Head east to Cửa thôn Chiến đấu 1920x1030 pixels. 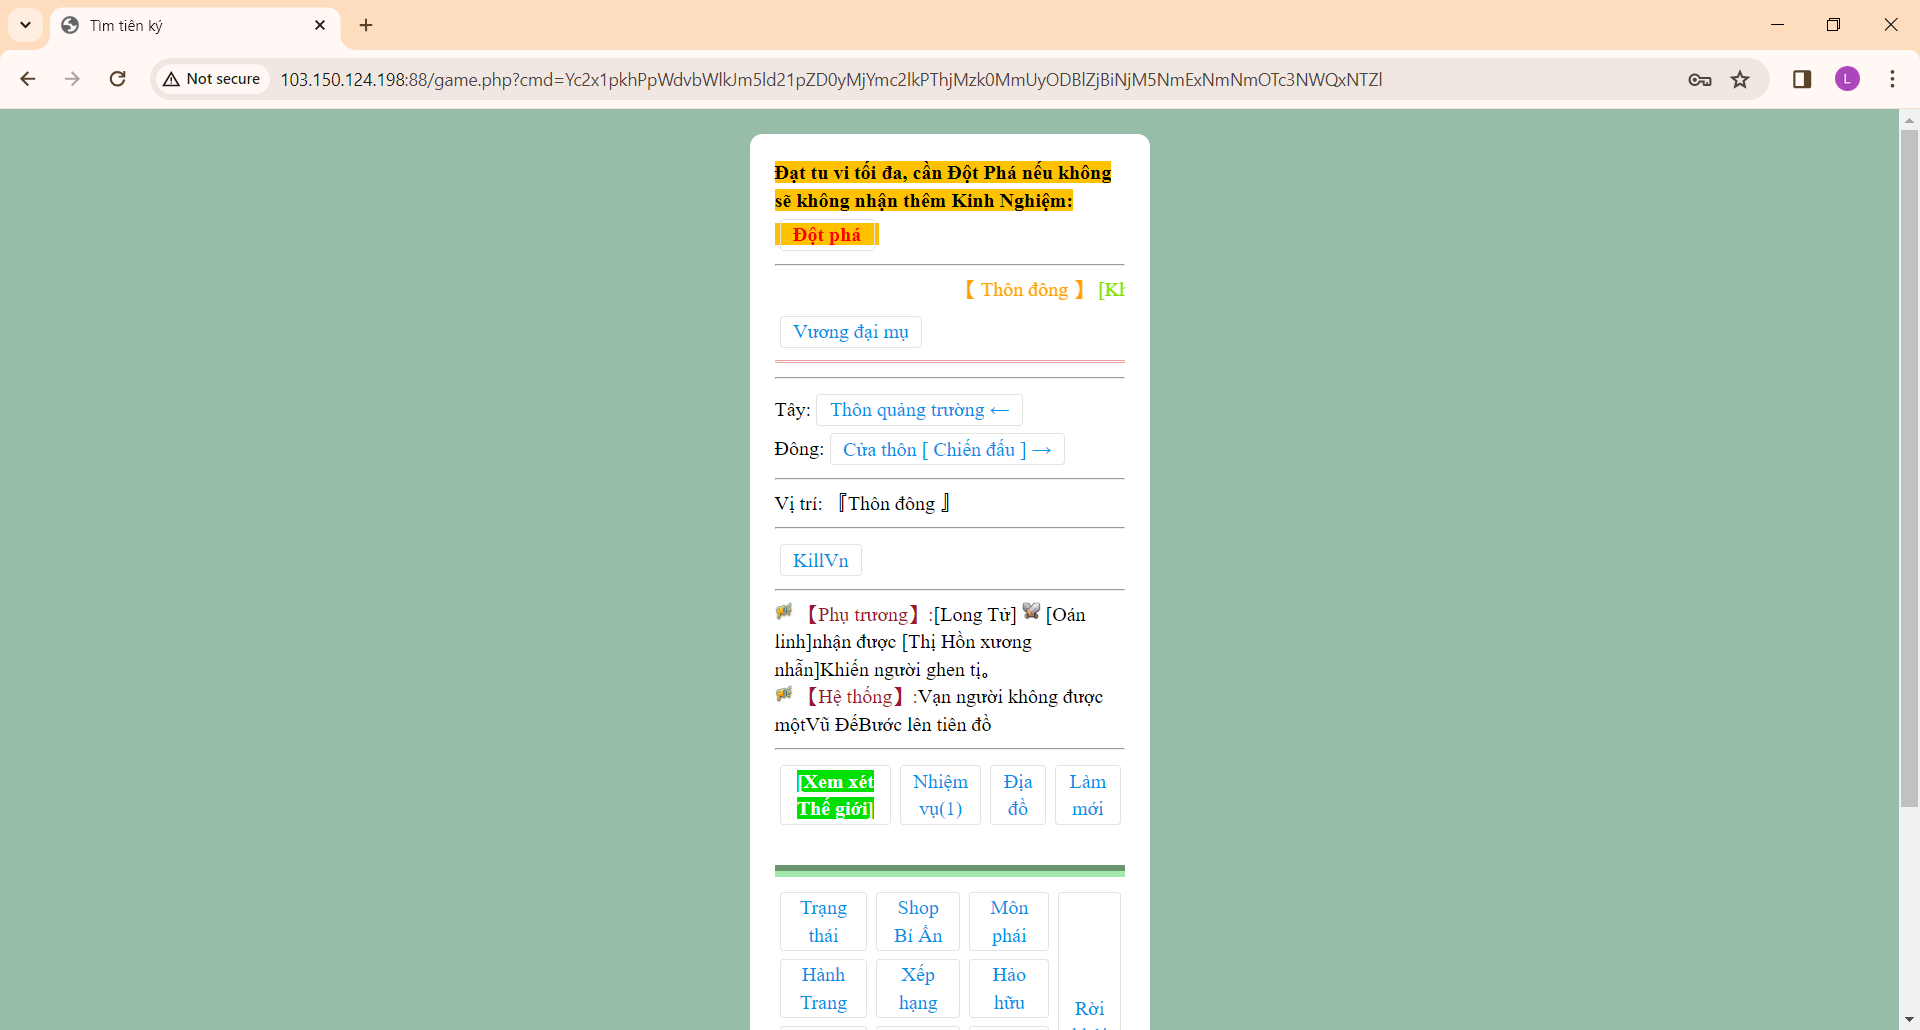pyautogui.click(x=946, y=450)
